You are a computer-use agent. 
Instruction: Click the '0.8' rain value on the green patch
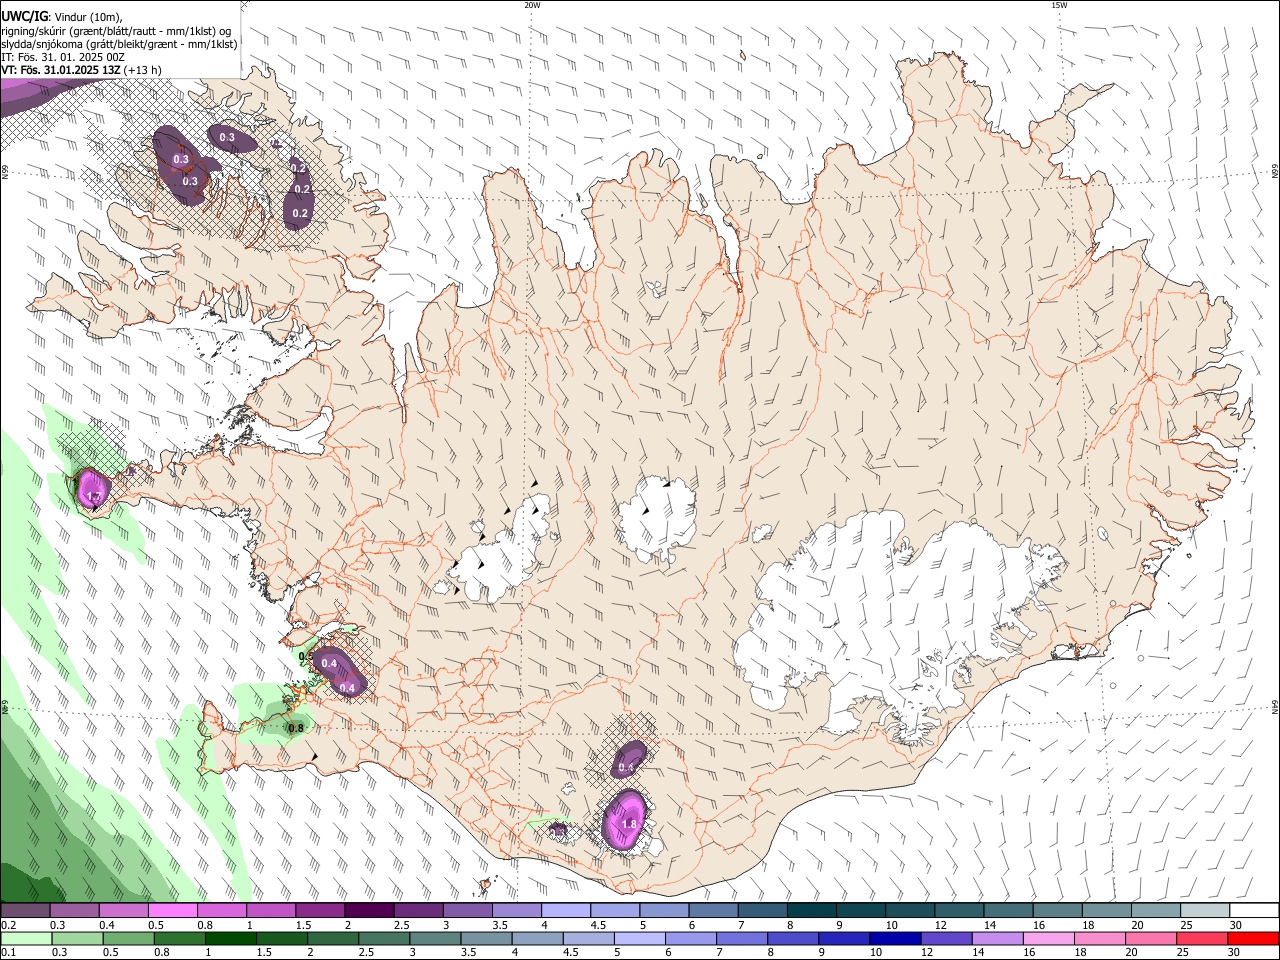(x=296, y=728)
